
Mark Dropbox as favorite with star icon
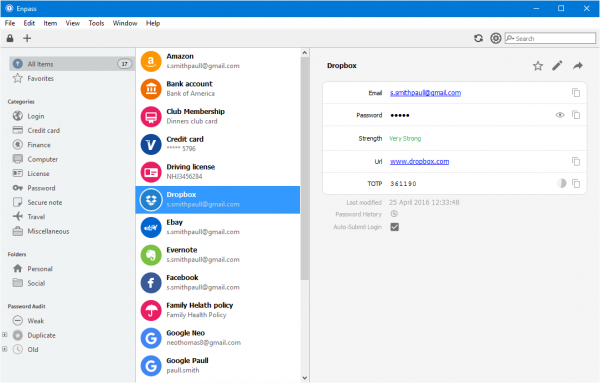[538, 66]
